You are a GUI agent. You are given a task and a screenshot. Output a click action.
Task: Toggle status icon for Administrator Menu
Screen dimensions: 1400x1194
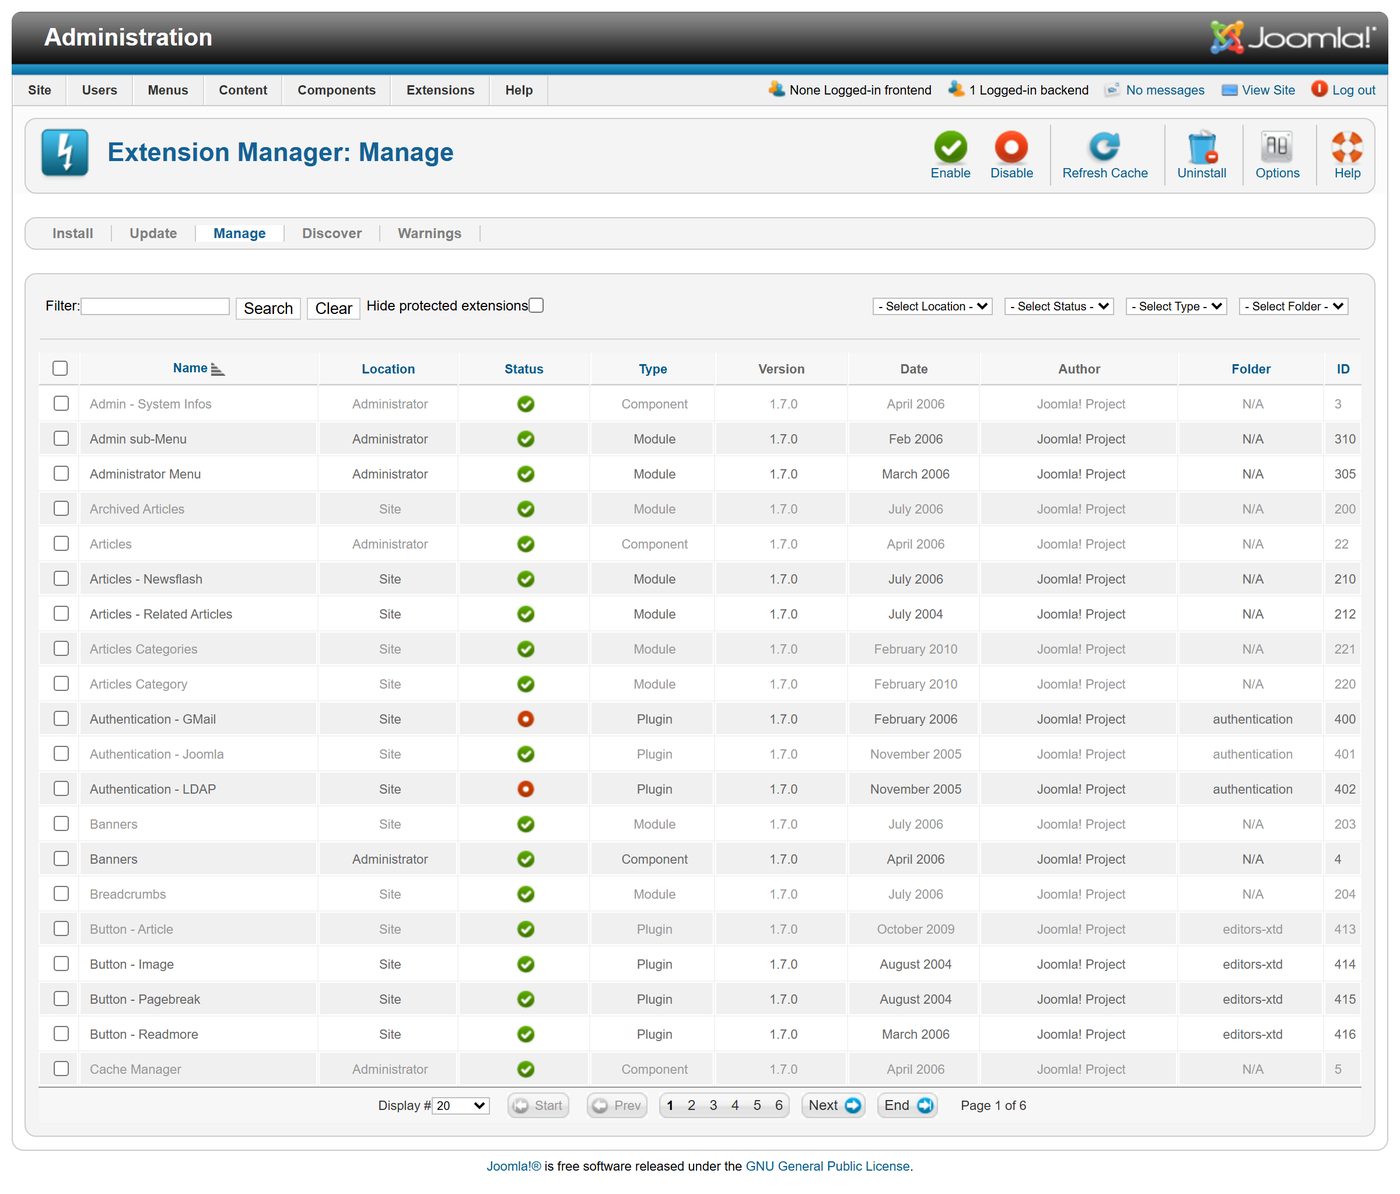[x=525, y=474]
